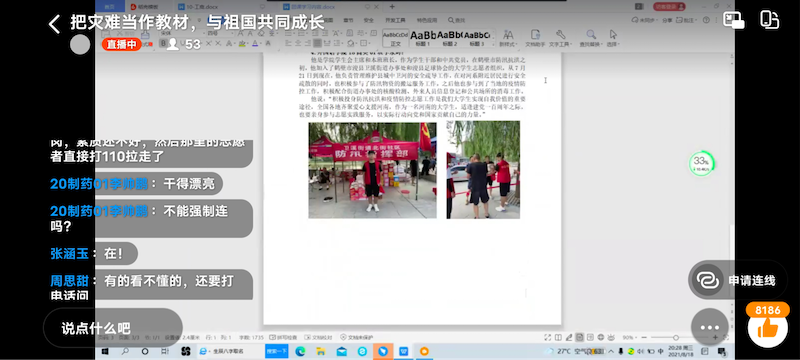Tap the thumbs-up like button

coord(767,328)
